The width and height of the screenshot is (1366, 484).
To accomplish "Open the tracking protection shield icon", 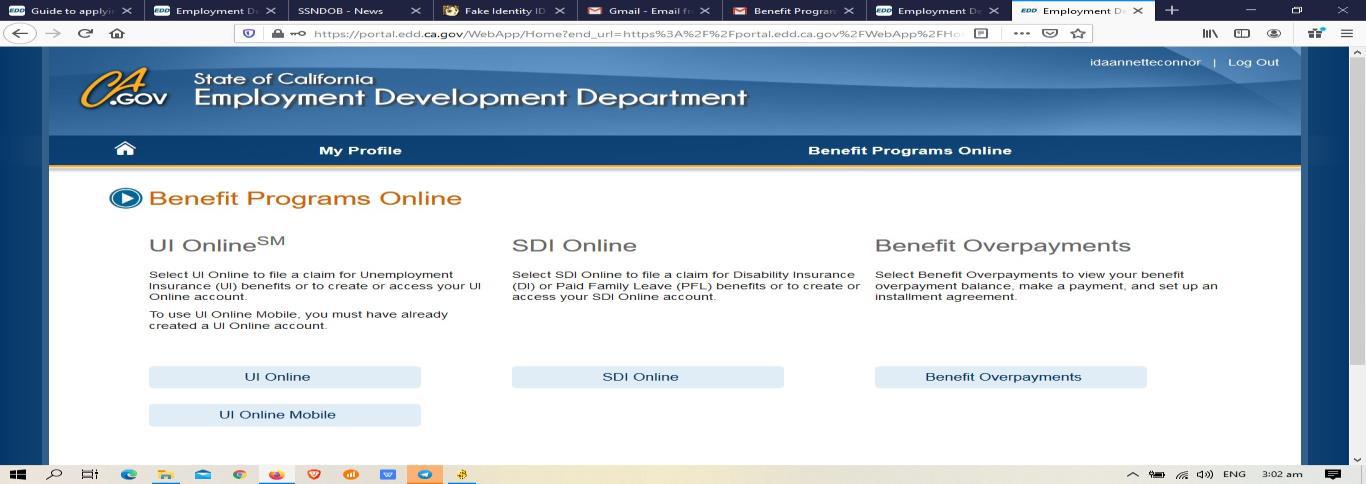I will 250,33.
